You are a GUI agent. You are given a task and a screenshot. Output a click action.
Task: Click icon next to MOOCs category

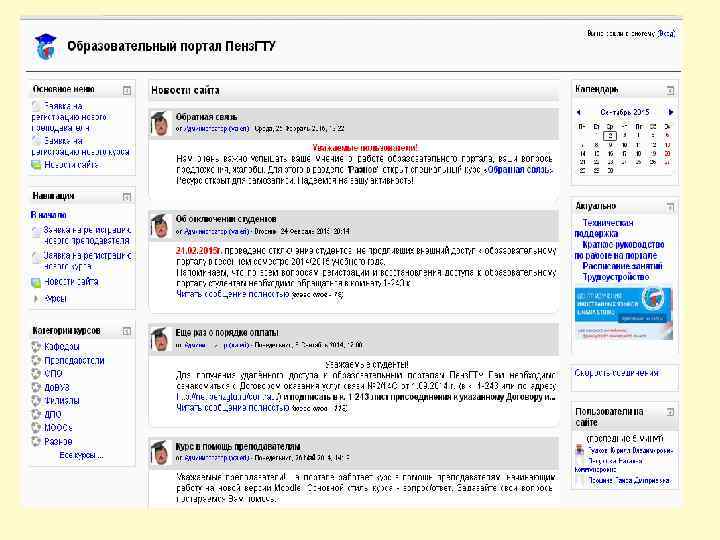coord(36,428)
